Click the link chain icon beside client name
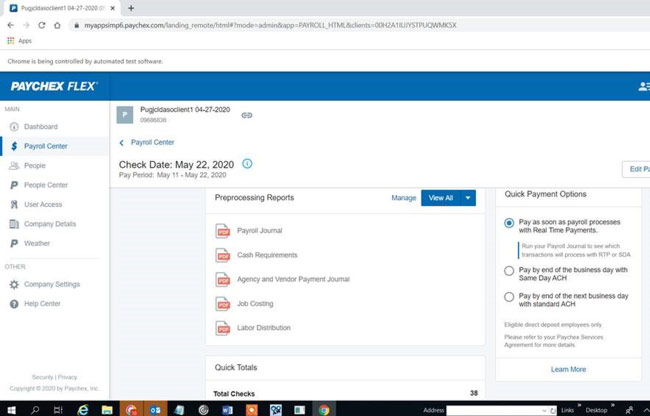Screen dimensions: 650x416 (x=247, y=115)
